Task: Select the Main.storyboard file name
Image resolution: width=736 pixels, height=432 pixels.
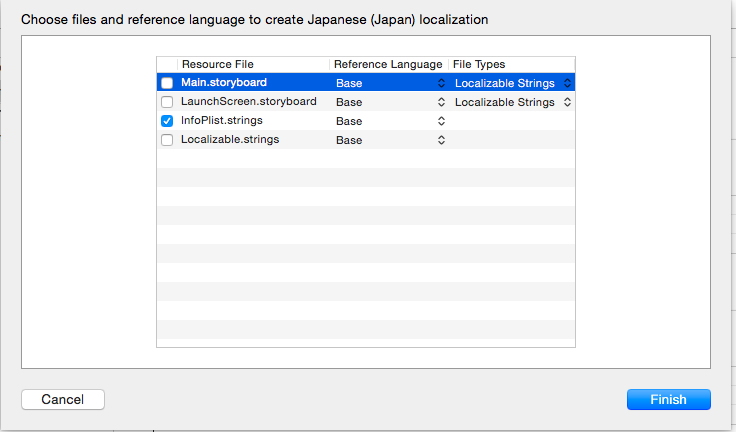Action: (x=224, y=83)
